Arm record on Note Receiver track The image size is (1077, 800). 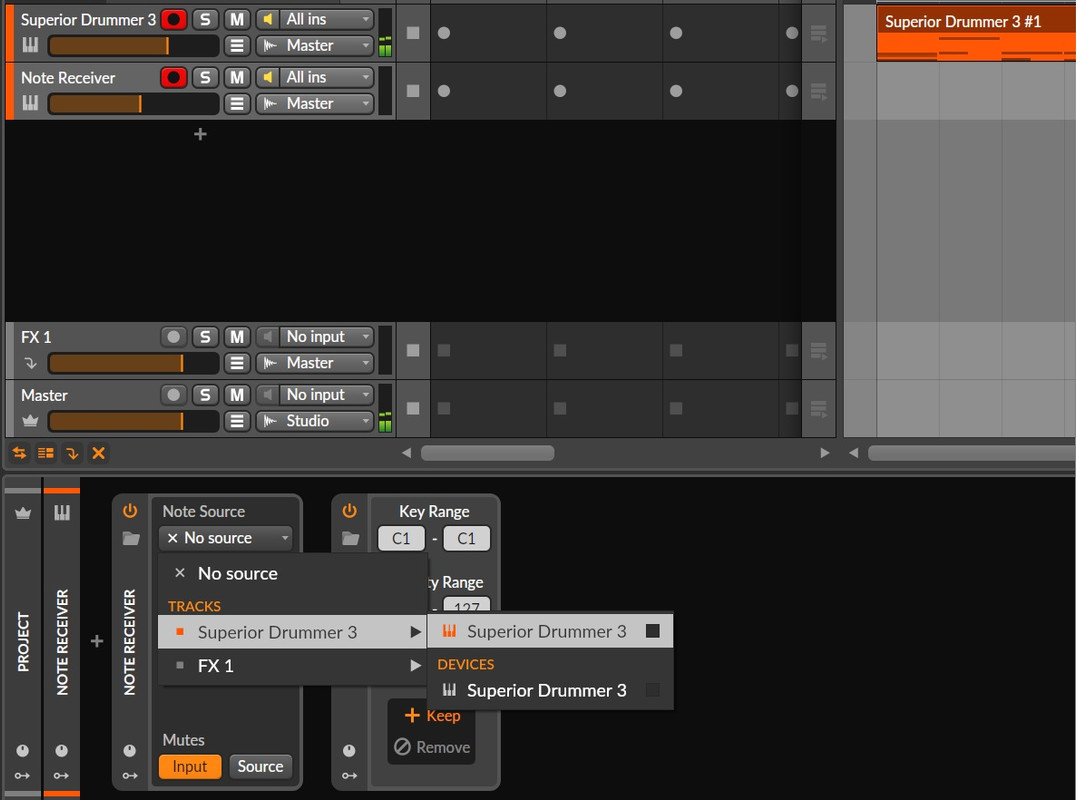[x=173, y=78]
